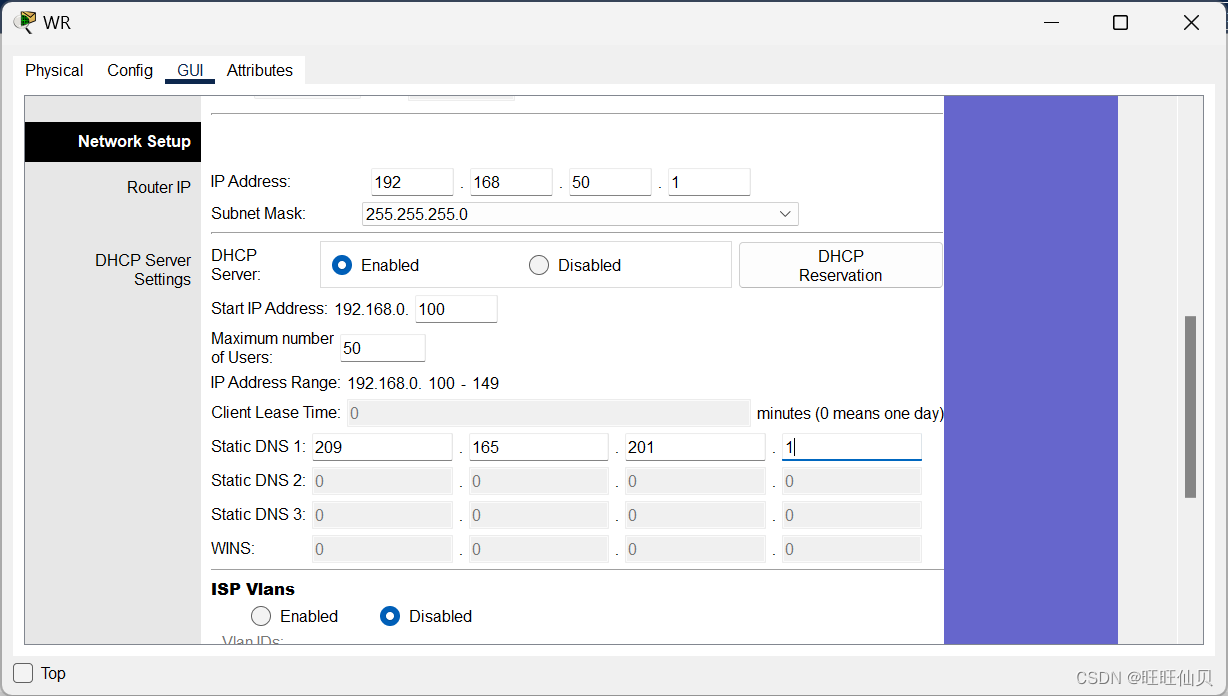This screenshot has height=696, width=1228.
Task: Click the Start IP Address field 100
Action: click(456, 309)
